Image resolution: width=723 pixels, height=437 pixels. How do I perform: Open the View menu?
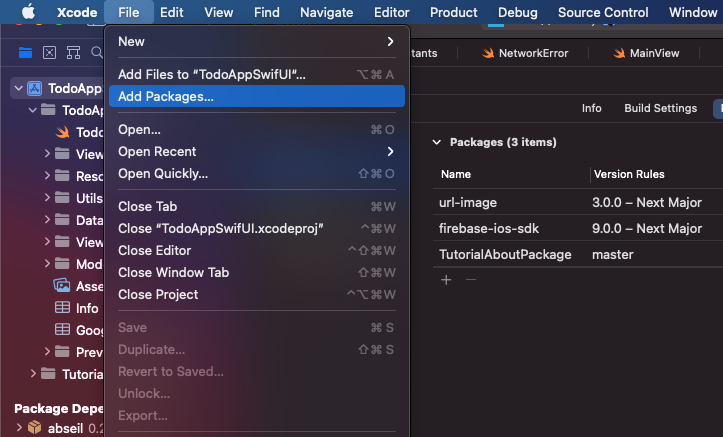219,12
